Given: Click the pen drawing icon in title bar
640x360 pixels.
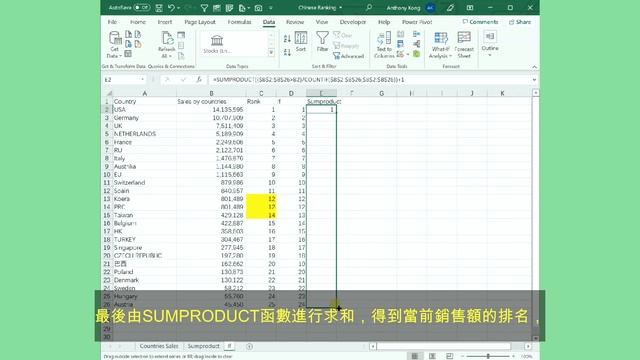Looking at the screenshot, I should tap(450, 8).
